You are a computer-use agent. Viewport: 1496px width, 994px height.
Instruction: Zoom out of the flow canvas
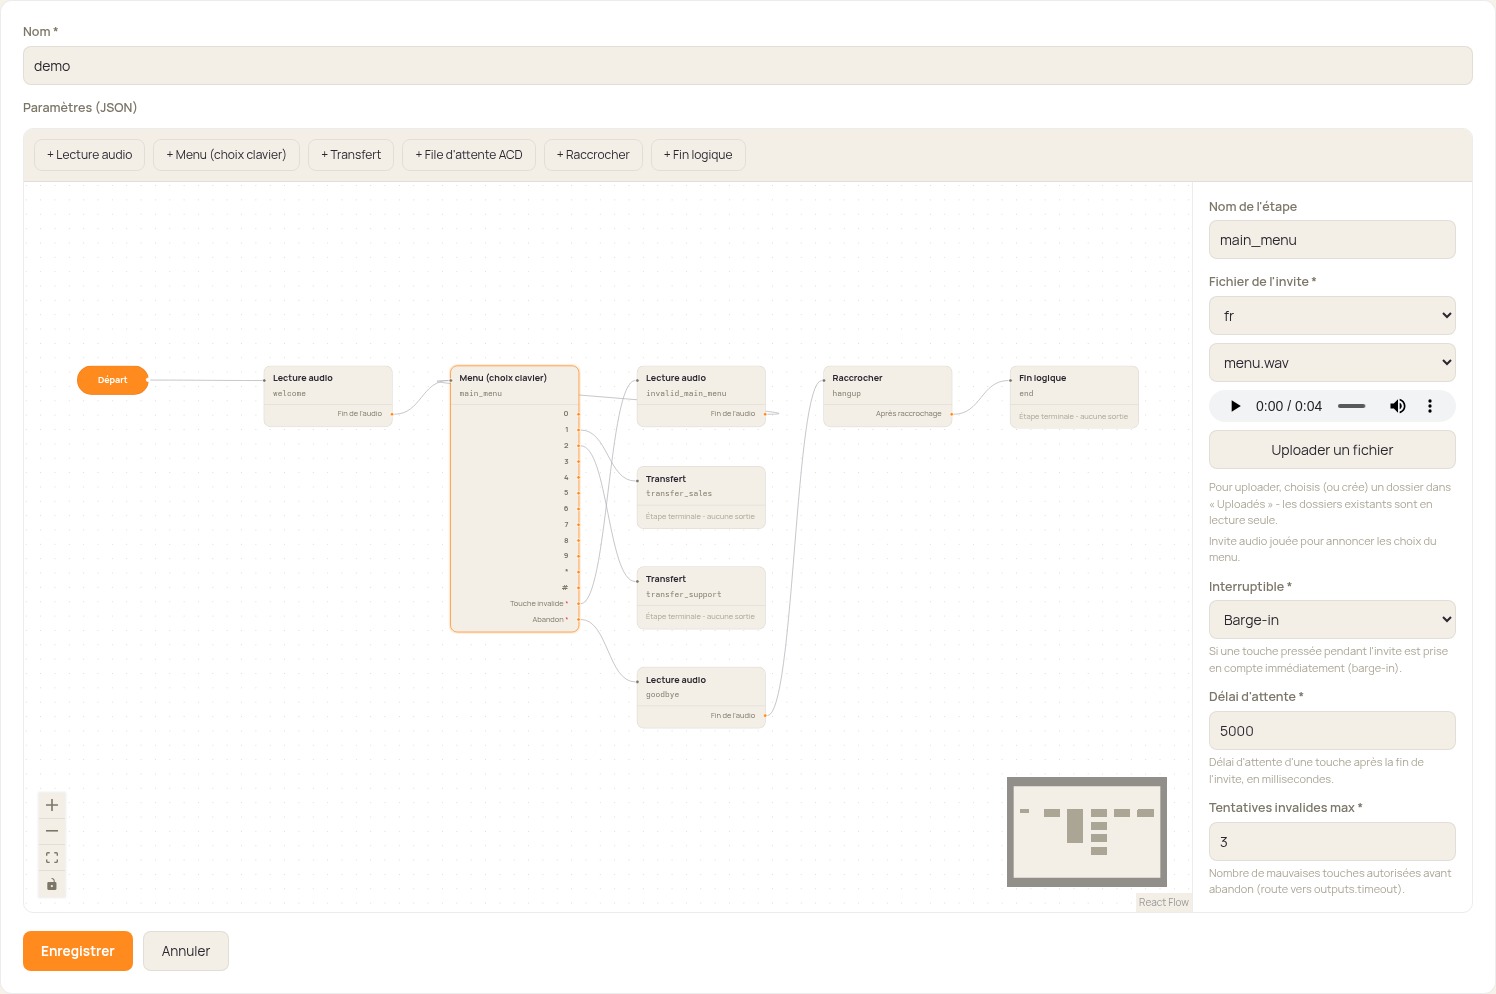[52, 831]
